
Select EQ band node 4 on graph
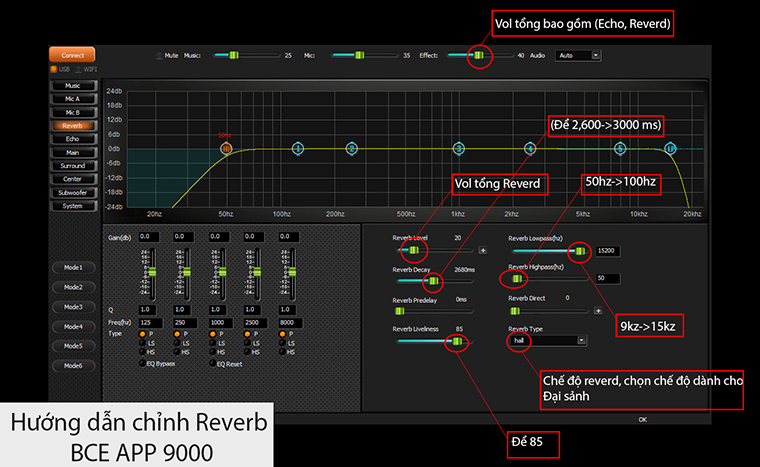click(x=530, y=148)
